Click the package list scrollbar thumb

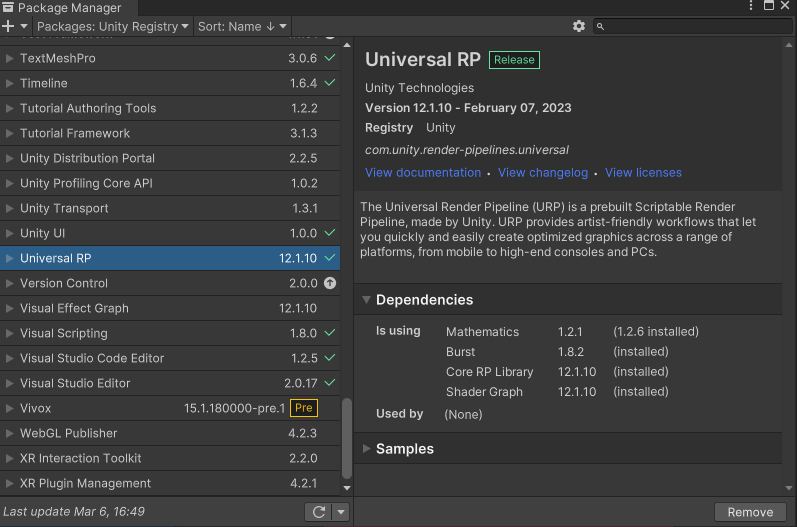[x=347, y=439]
